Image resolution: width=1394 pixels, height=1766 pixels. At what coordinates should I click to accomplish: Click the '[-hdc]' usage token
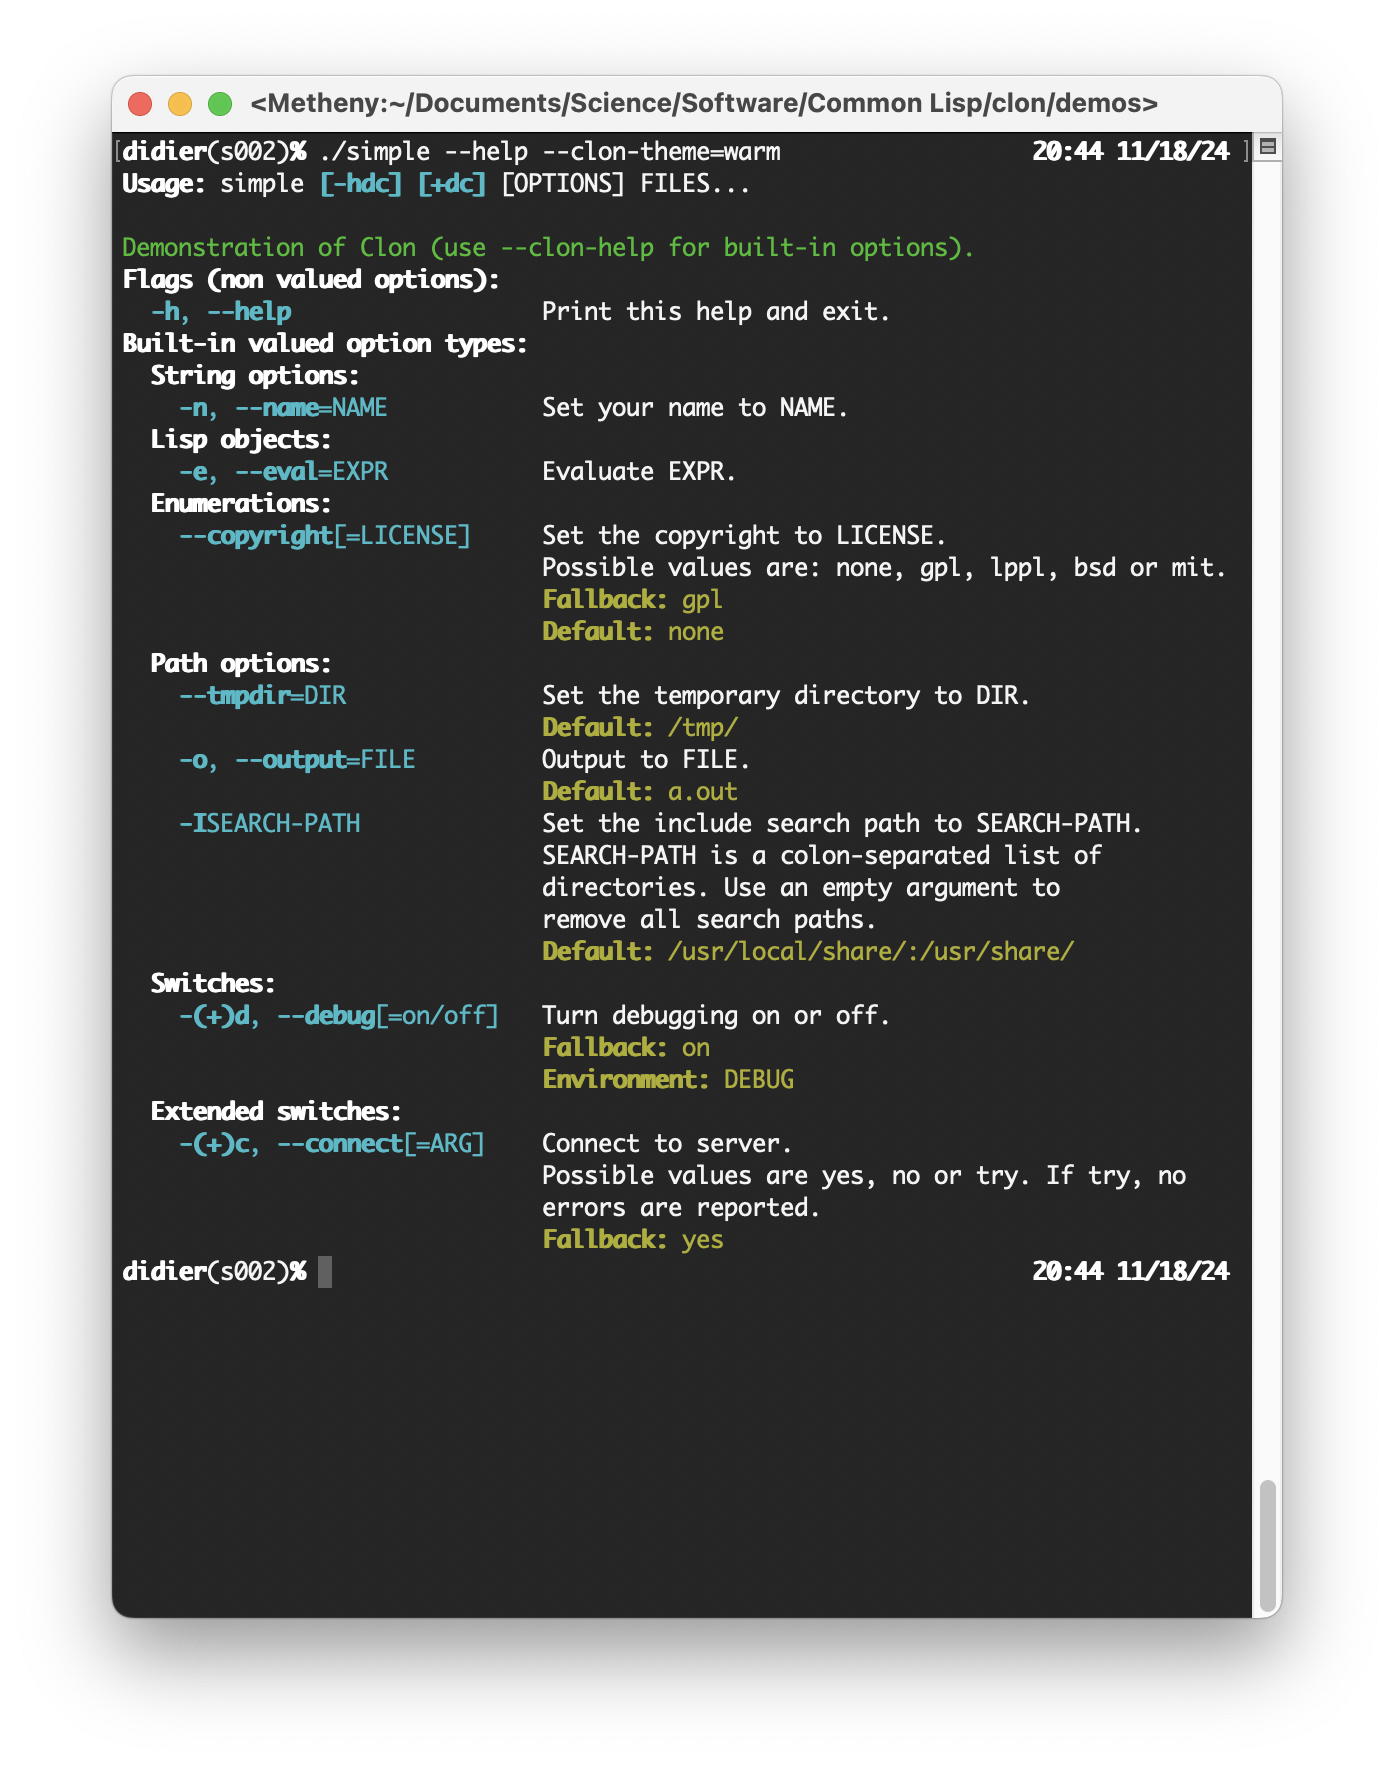tap(361, 184)
